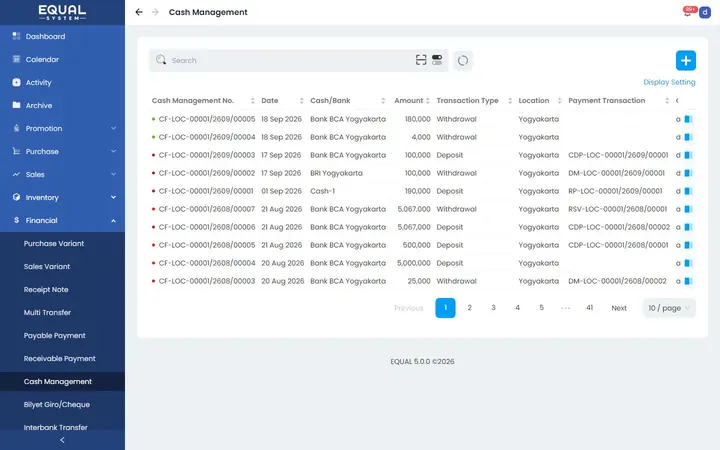Open Receivable Payment in sidebar
Screen dimensions: 720x450
click(x=60, y=358)
